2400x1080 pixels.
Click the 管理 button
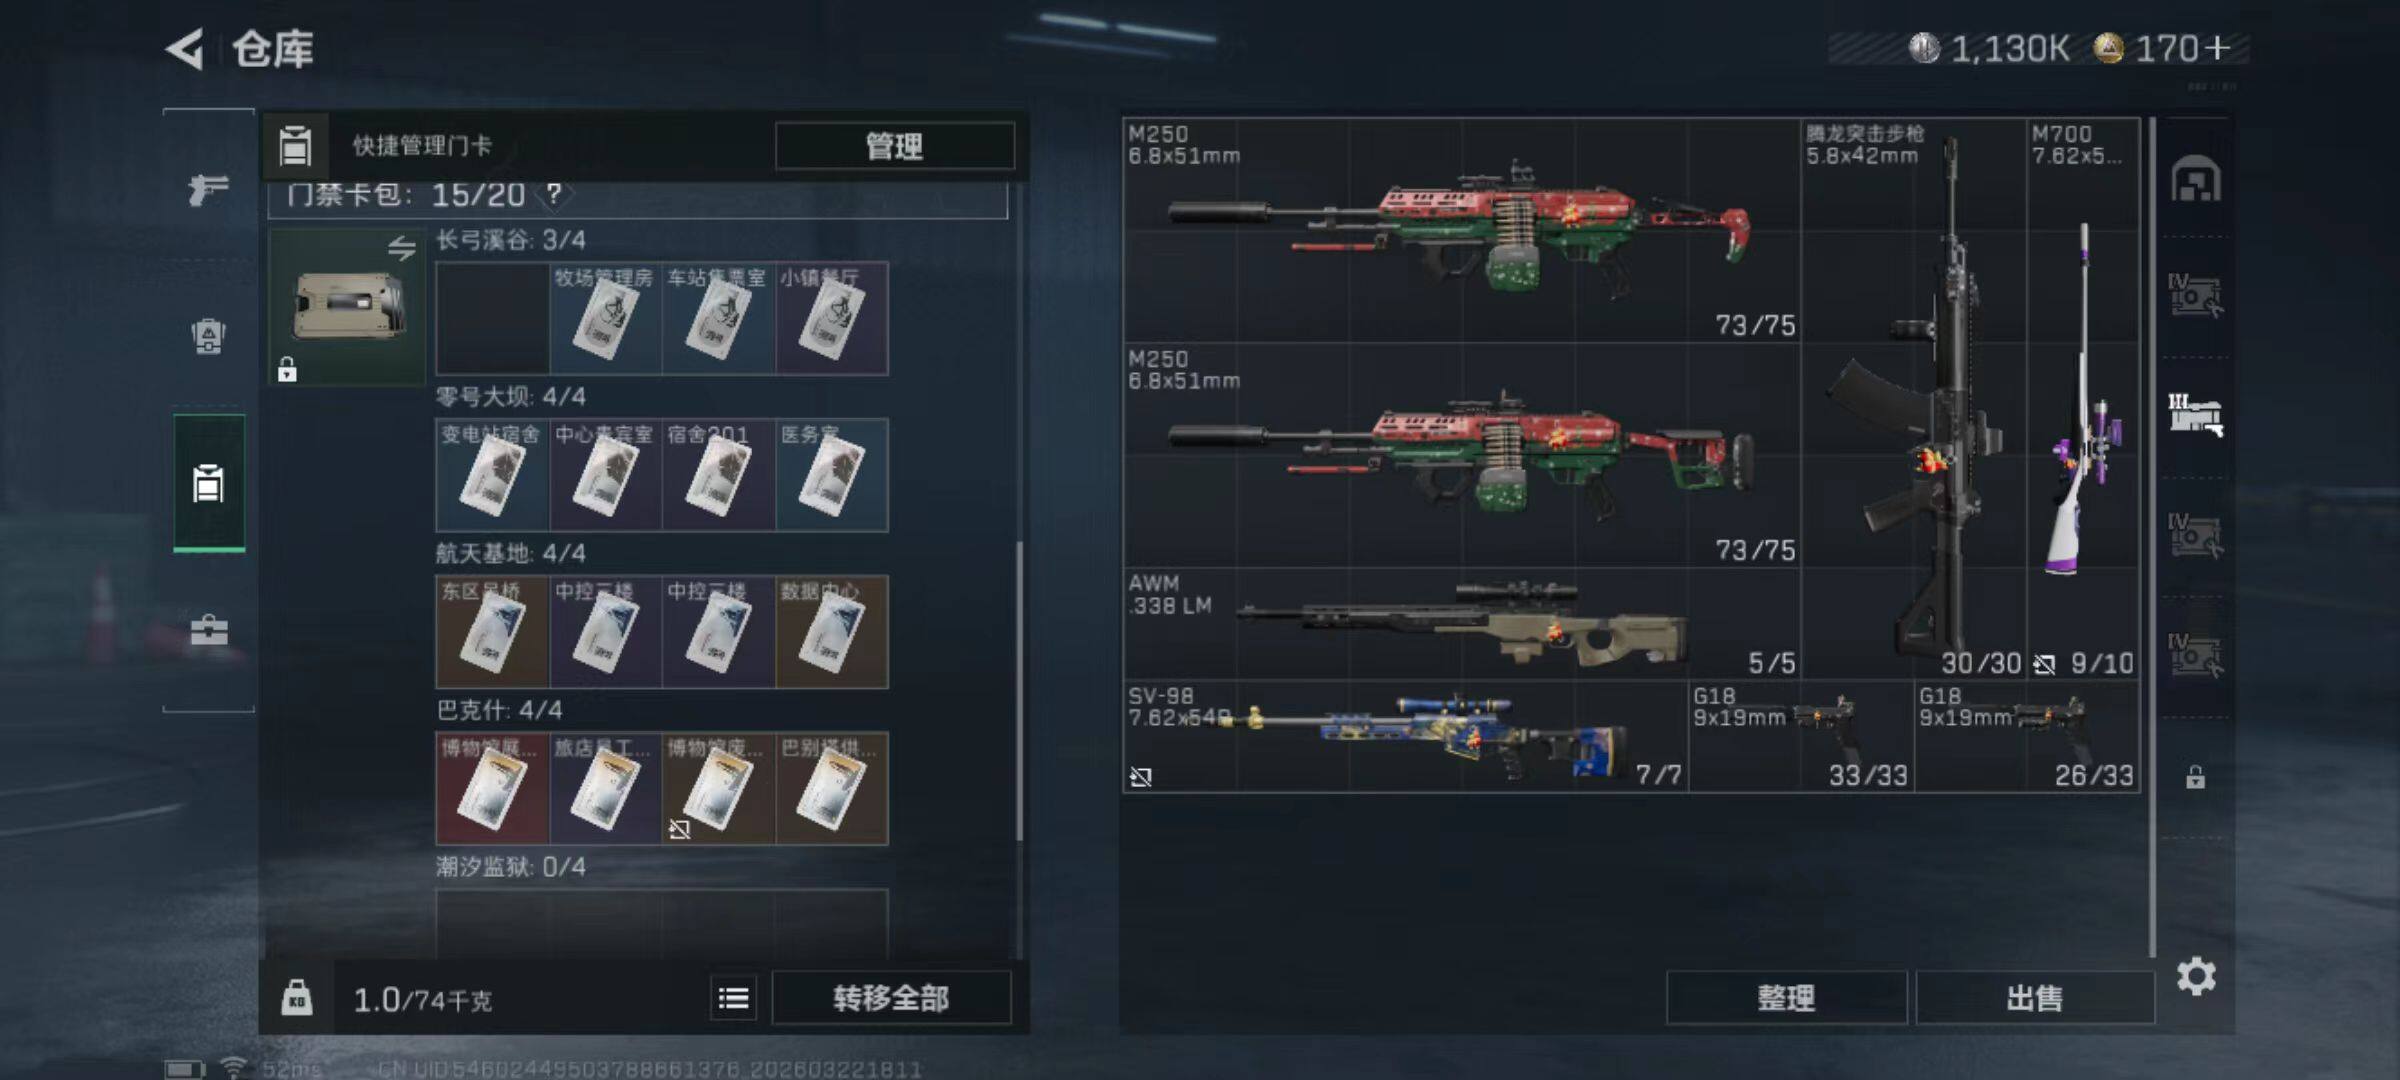click(895, 146)
